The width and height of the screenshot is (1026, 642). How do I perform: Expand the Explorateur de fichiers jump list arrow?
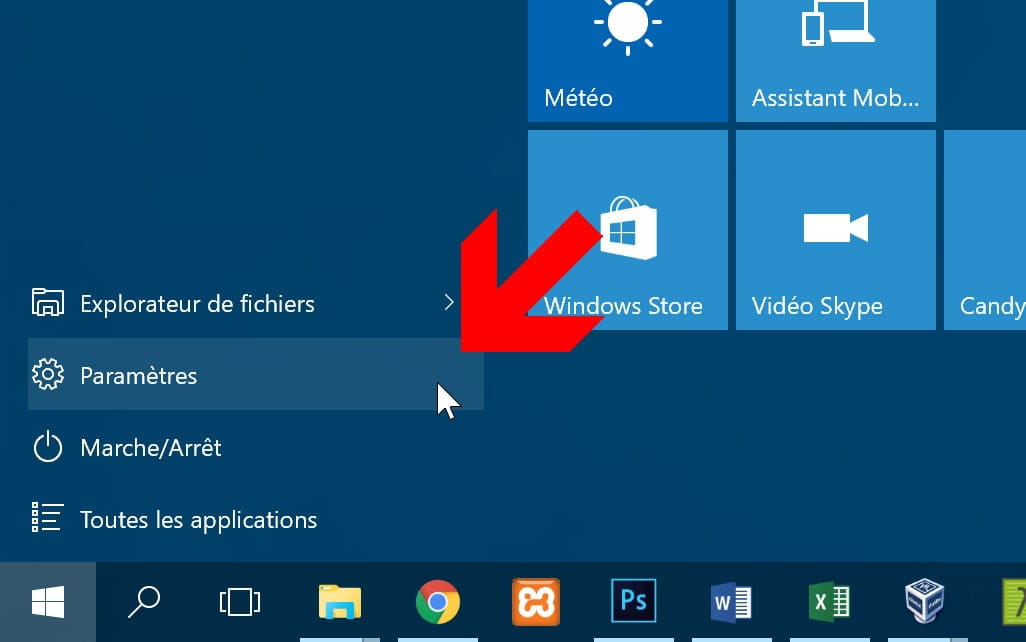(449, 302)
